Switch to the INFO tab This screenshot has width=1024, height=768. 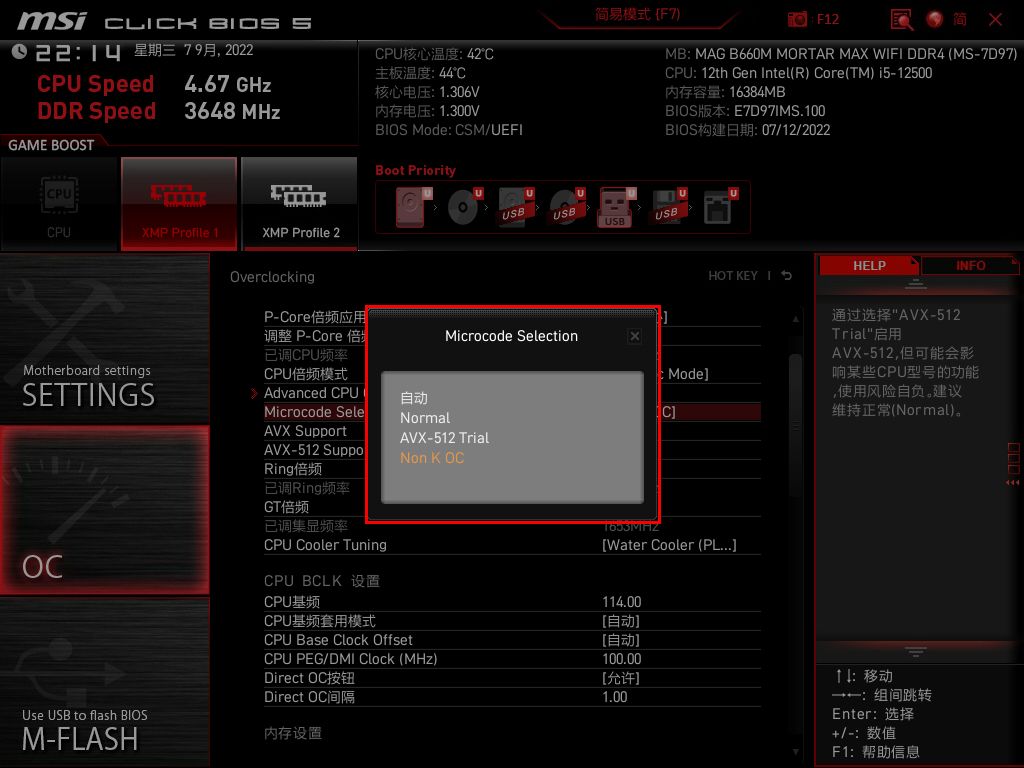[969, 265]
